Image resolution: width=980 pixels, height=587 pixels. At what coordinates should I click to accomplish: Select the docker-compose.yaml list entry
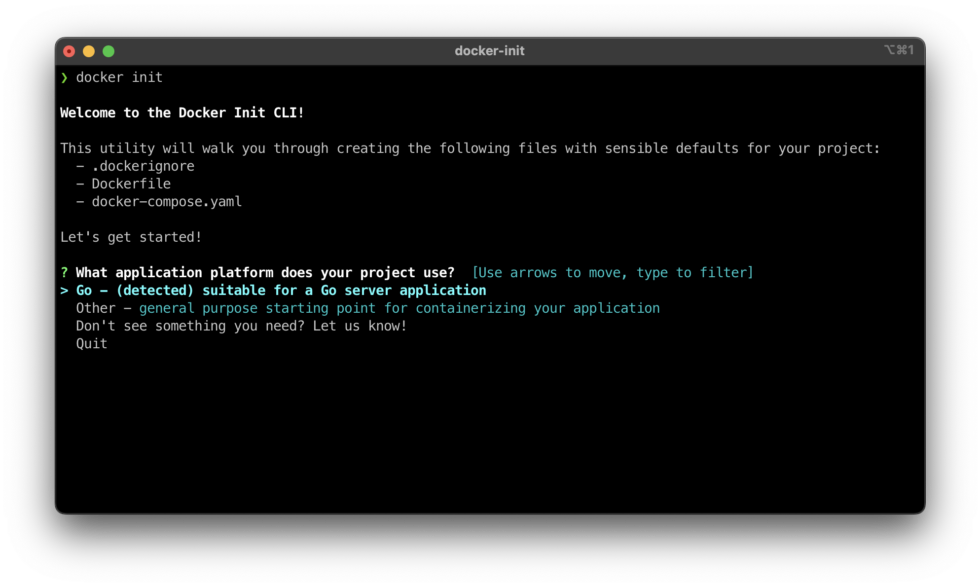164,201
